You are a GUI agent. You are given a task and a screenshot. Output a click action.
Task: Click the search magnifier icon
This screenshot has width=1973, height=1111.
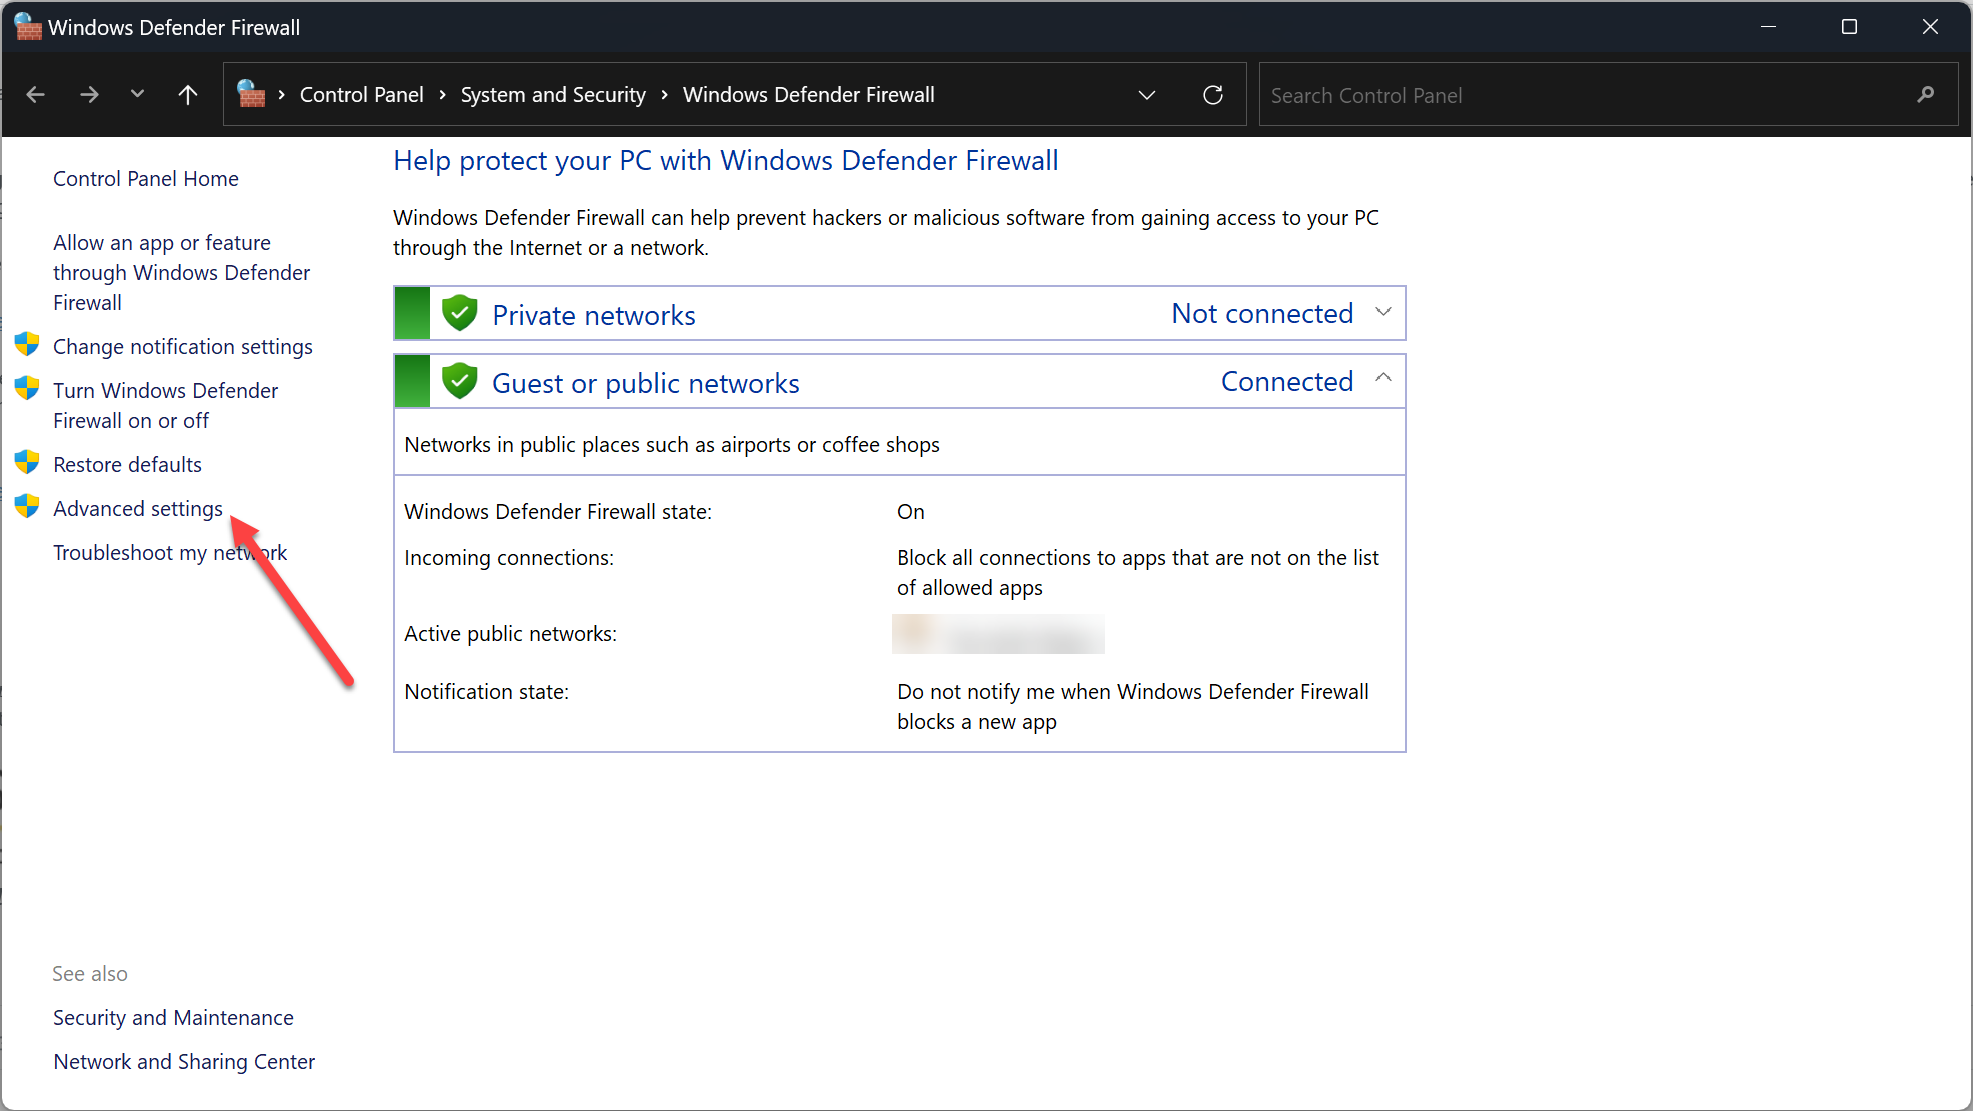tap(1925, 95)
